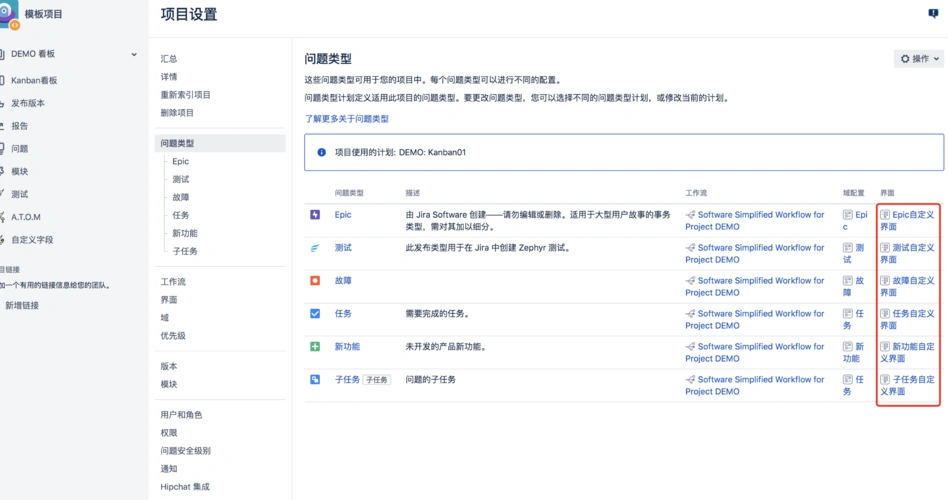
Task: Select 汇总 in project settings menu
Action: 169,59
